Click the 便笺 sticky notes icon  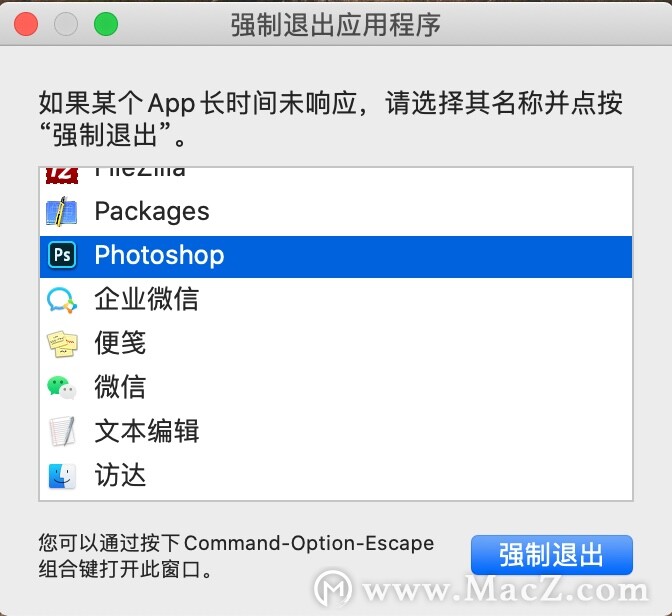62,343
